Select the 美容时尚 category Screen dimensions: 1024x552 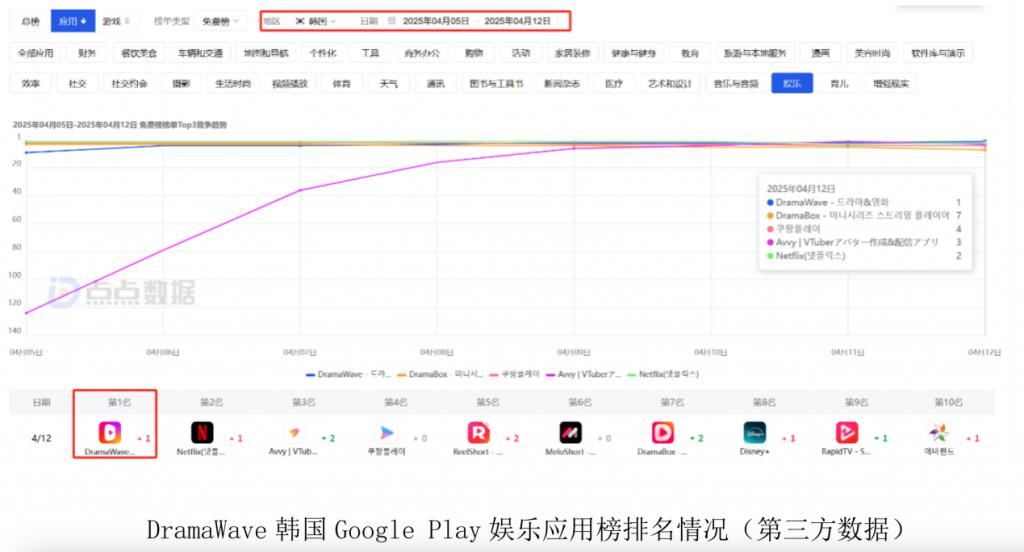pos(872,53)
